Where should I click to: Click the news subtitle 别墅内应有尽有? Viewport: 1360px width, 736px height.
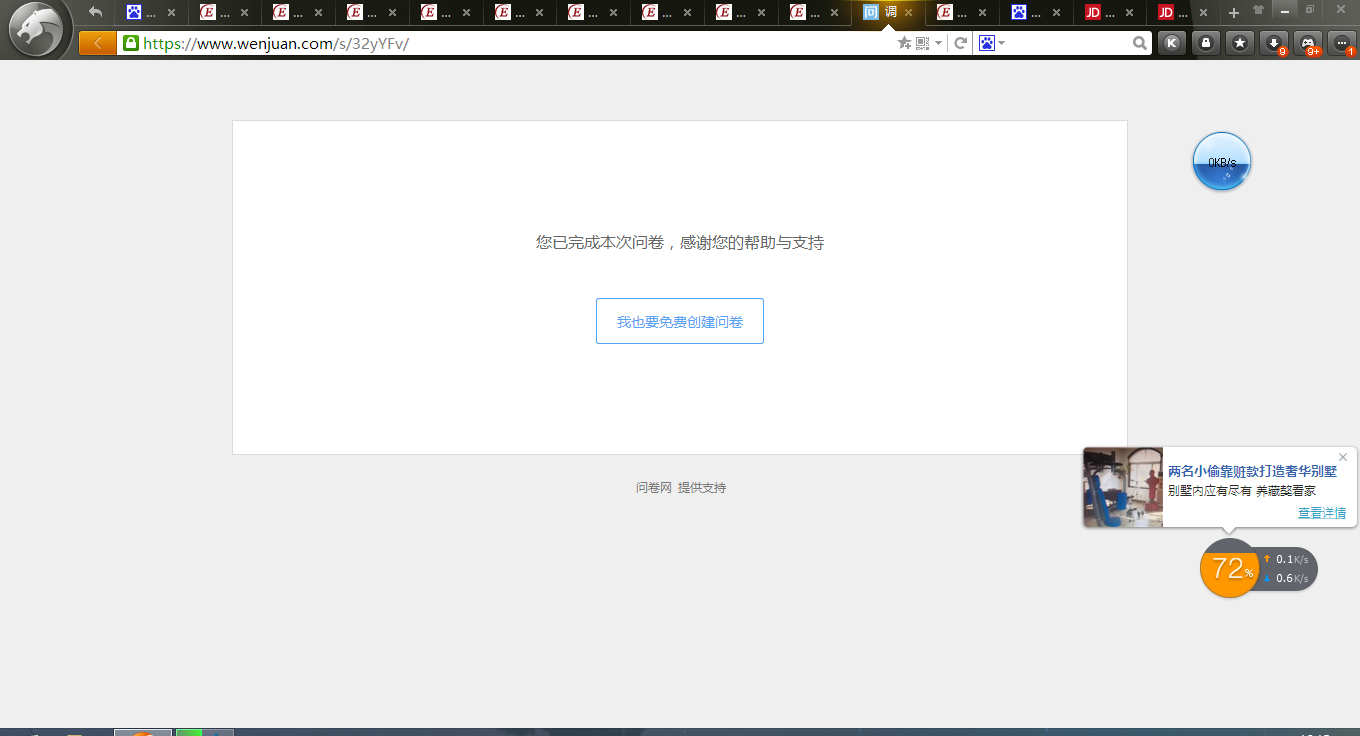[x=1210, y=491]
